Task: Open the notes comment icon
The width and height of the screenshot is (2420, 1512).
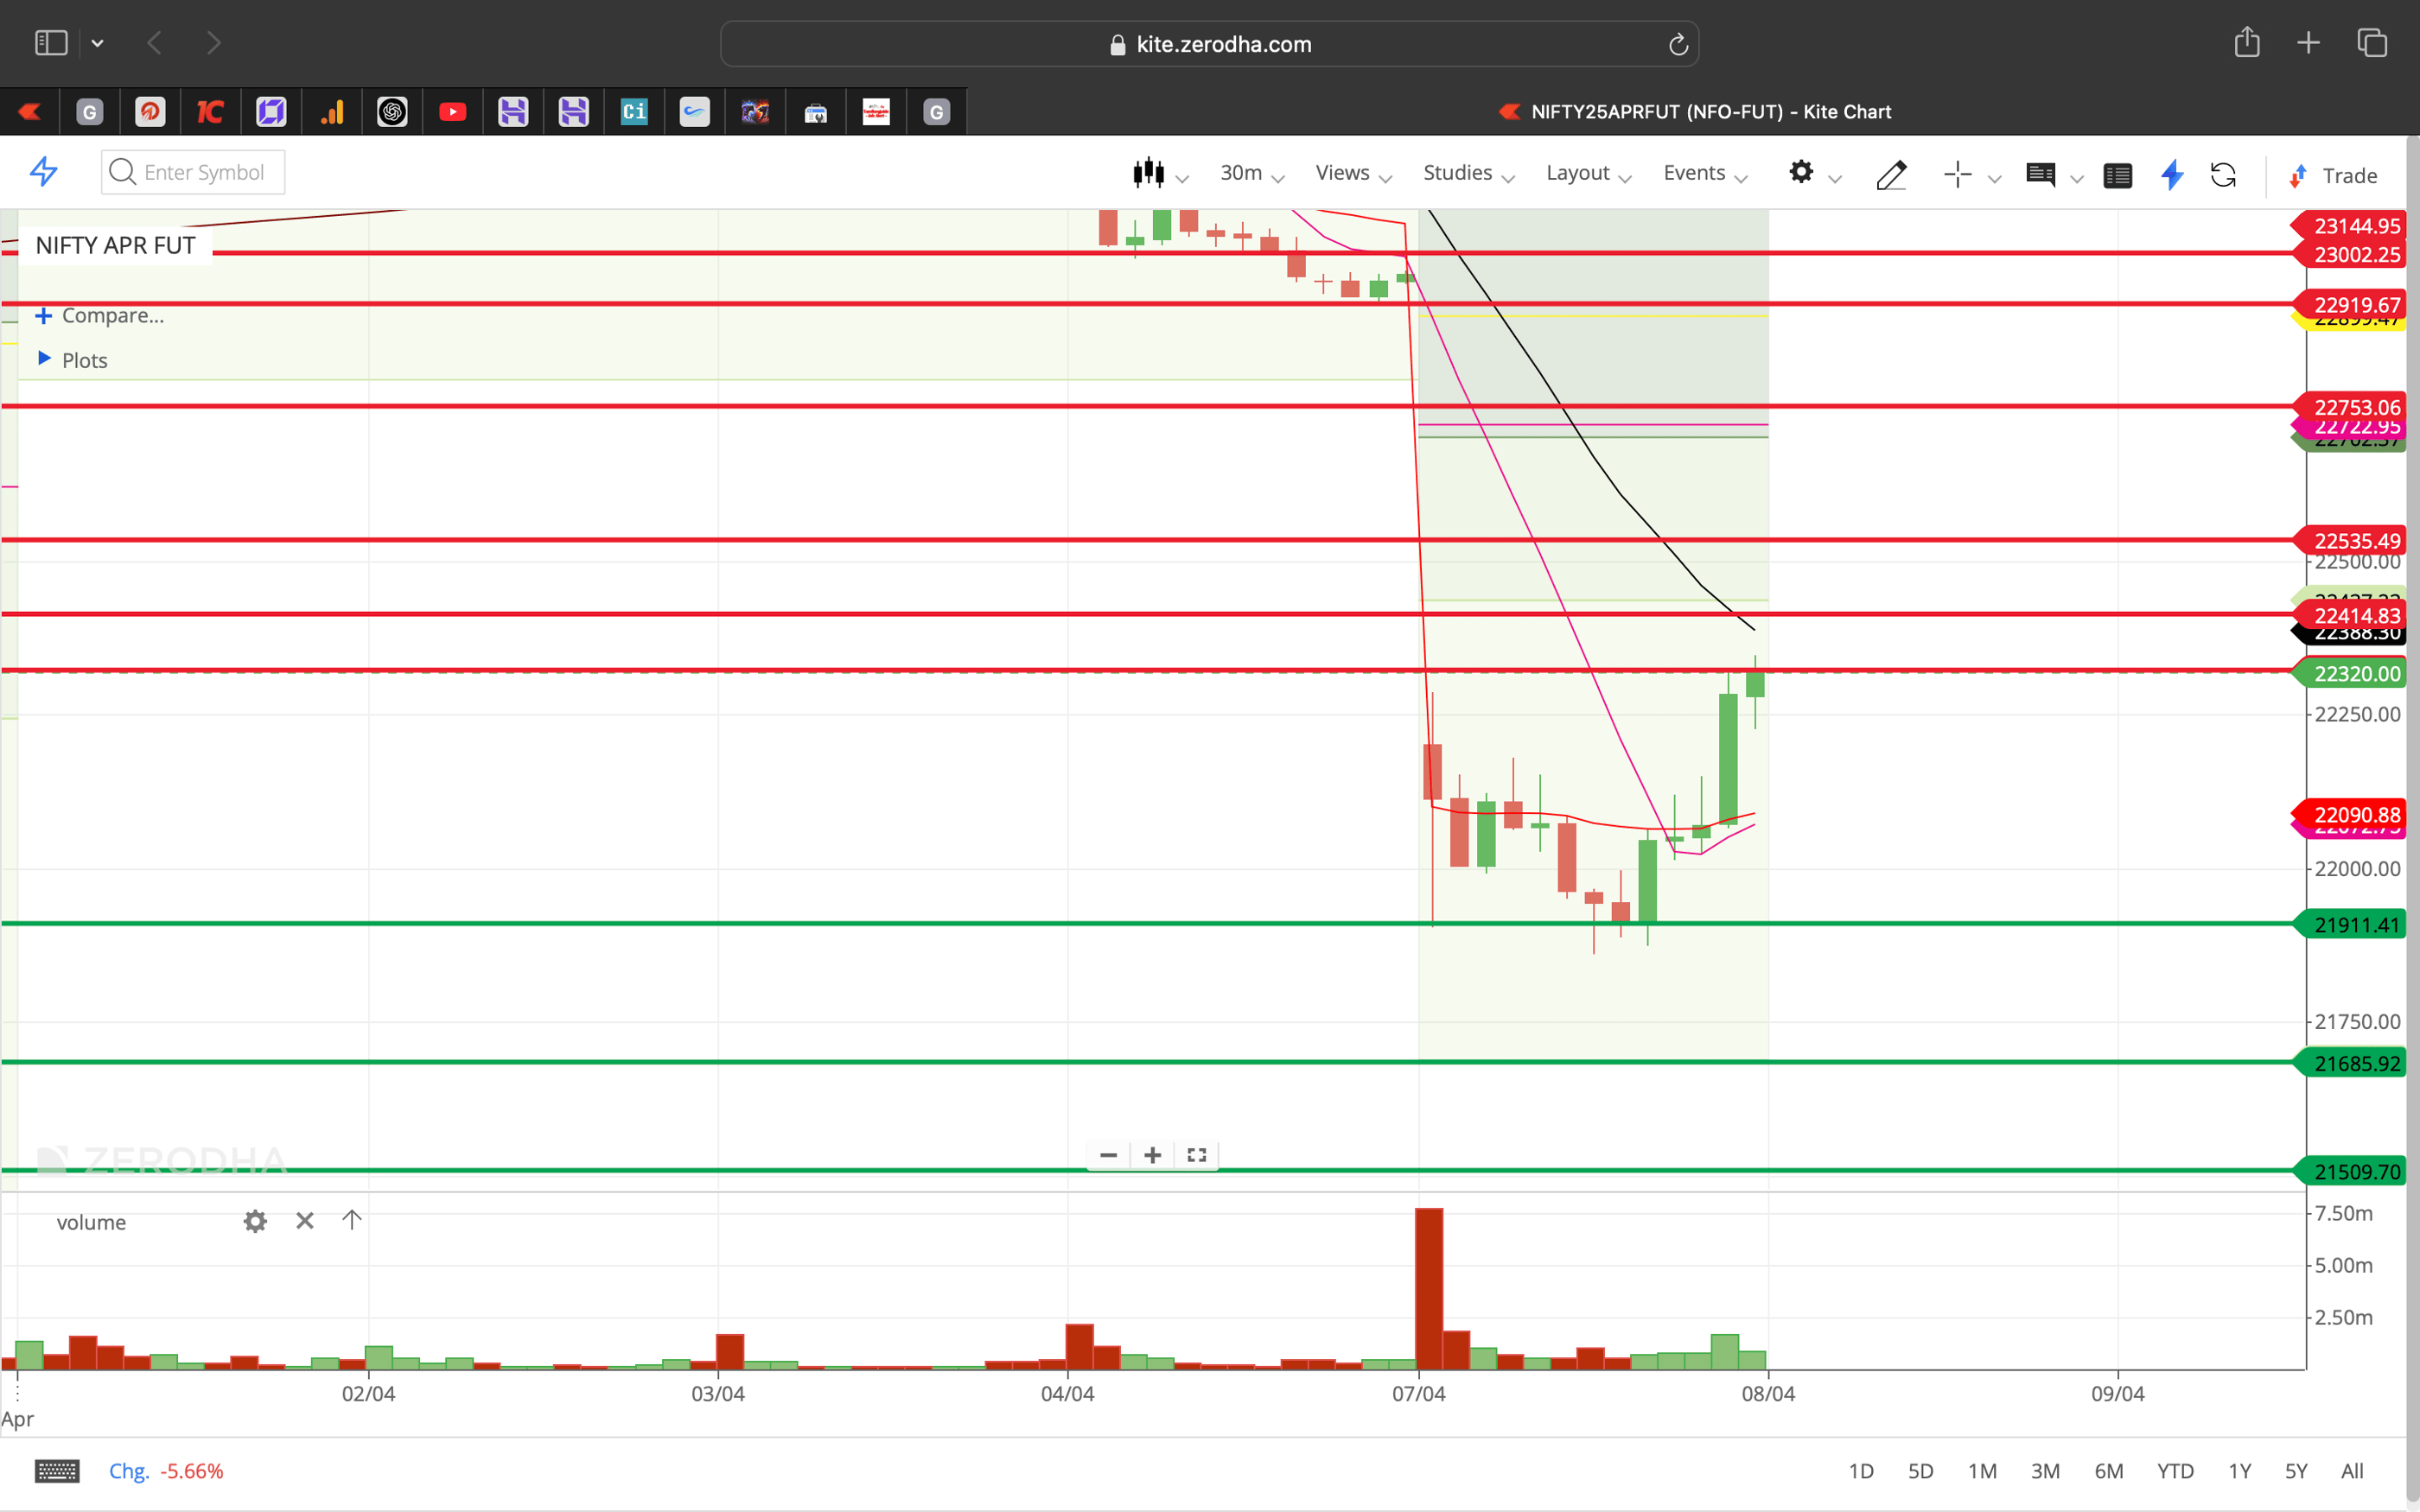Action: (2042, 175)
